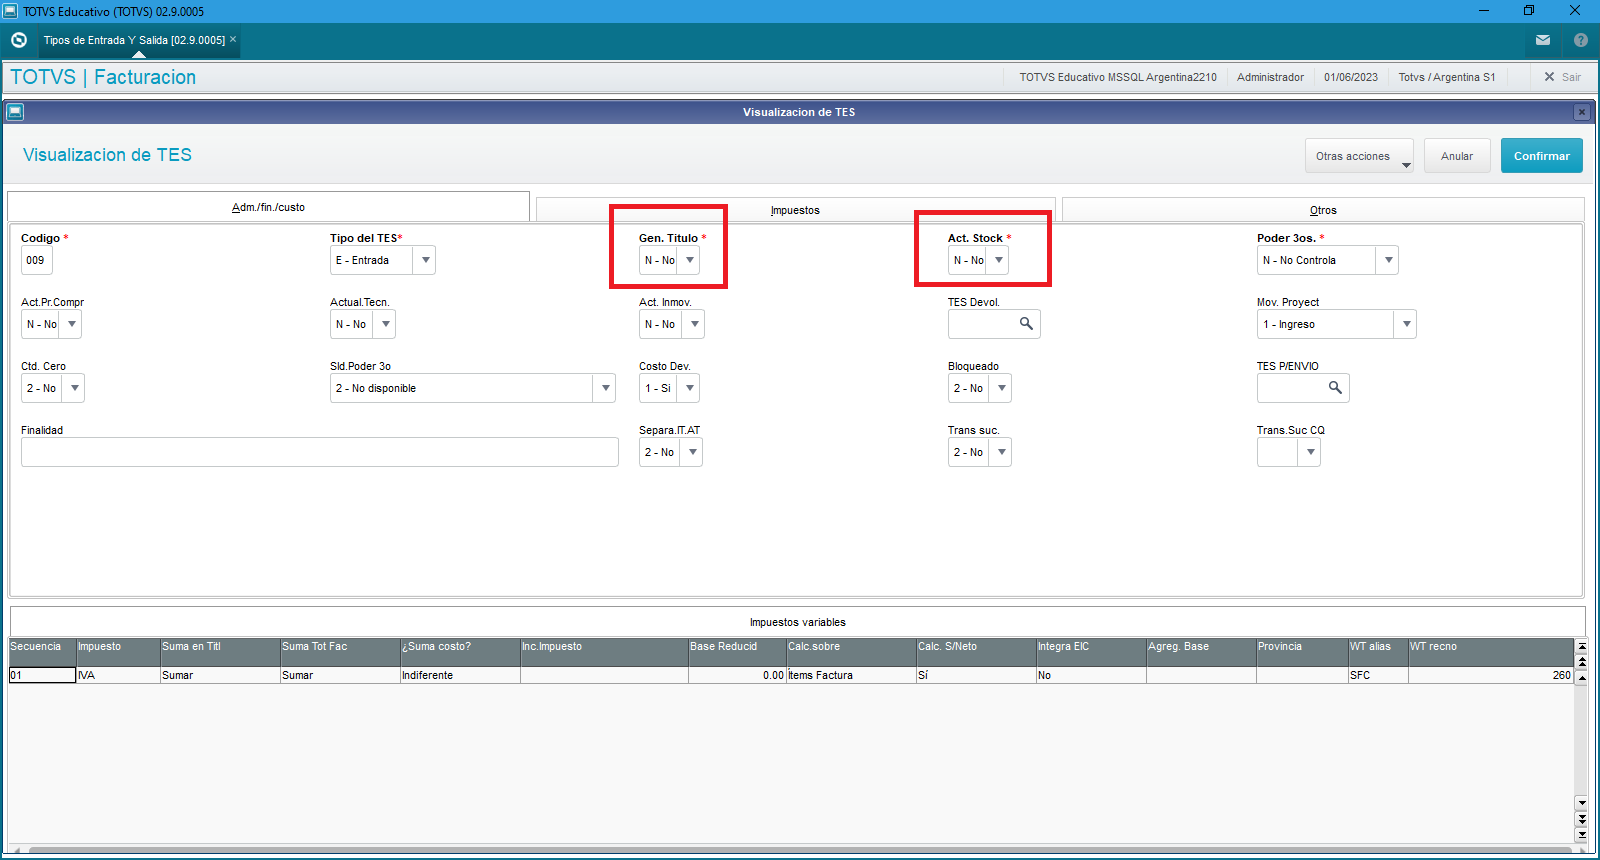Click the Secuencia column header
This screenshot has height=860, width=1600.
43,652
